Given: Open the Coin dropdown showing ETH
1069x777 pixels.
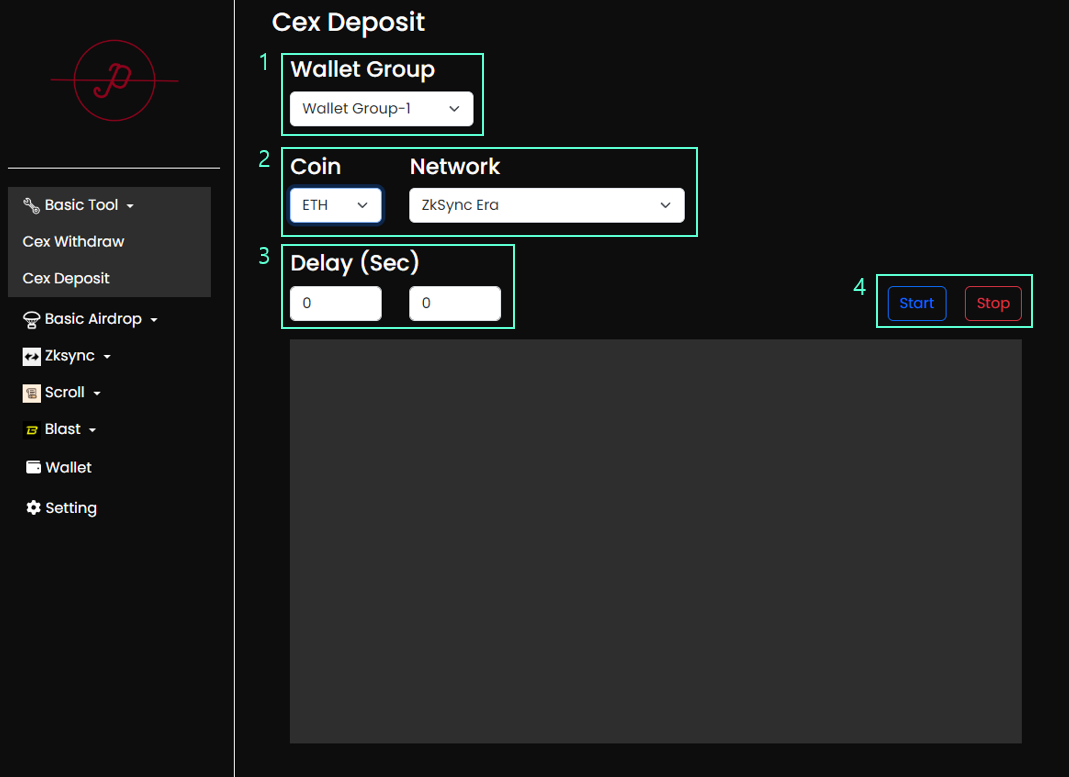Looking at the screenshot, I should pyautogui.click(x=335, y=205).
